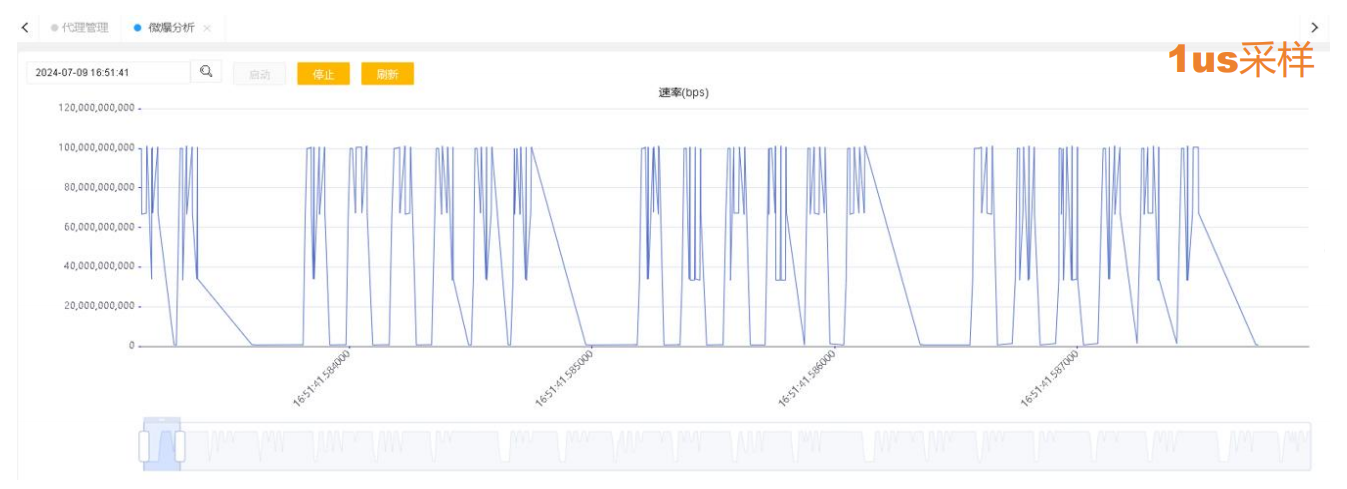Click the 刷新 button
The image size is (1347, 489).
[387, 74]
